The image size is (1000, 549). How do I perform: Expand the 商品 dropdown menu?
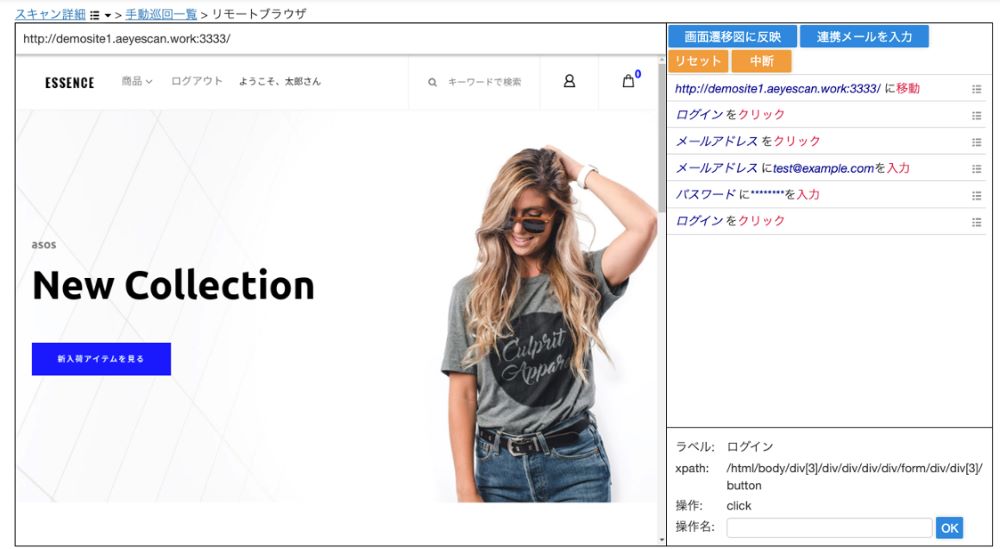coord(136,81)
